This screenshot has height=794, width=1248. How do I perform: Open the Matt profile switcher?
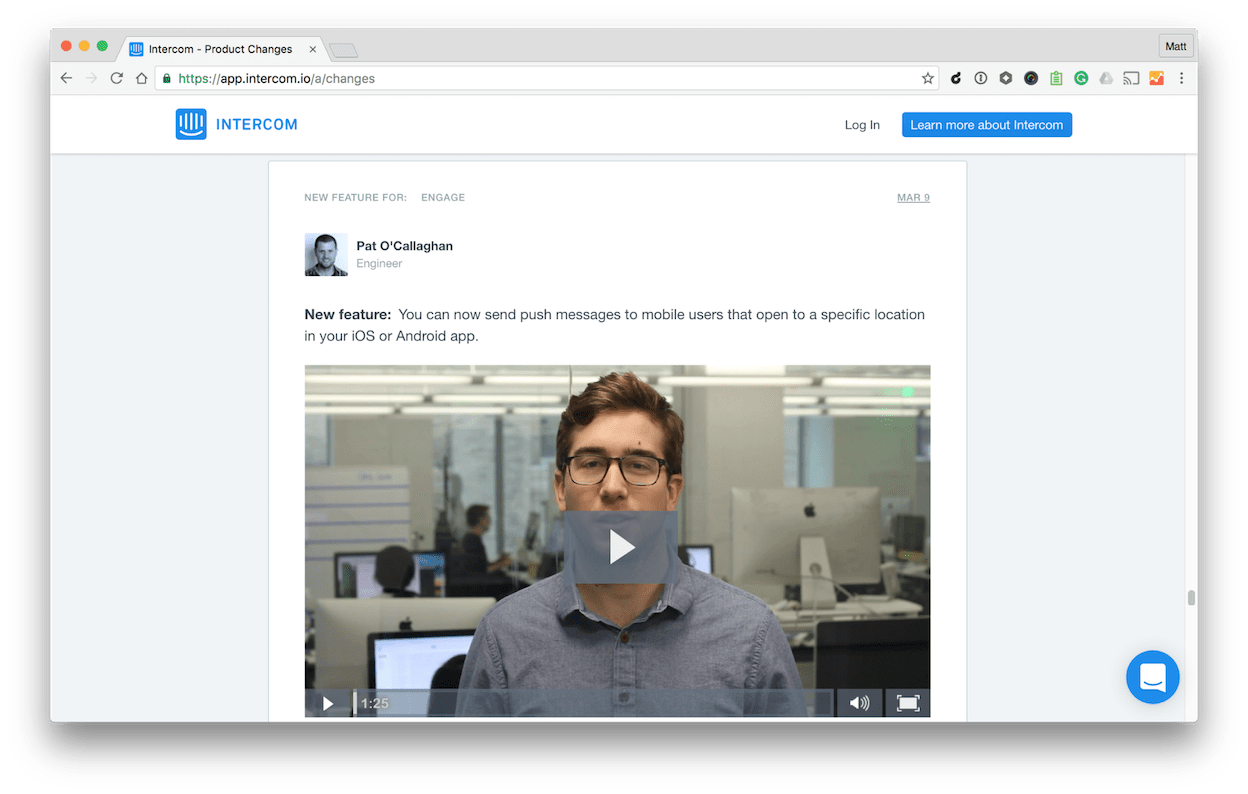(1176, 47)
